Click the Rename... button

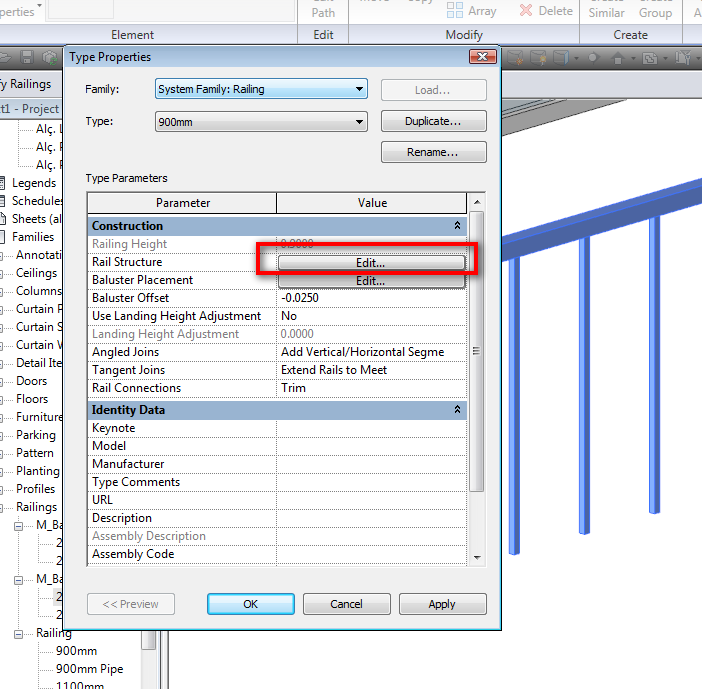(433, 152)
